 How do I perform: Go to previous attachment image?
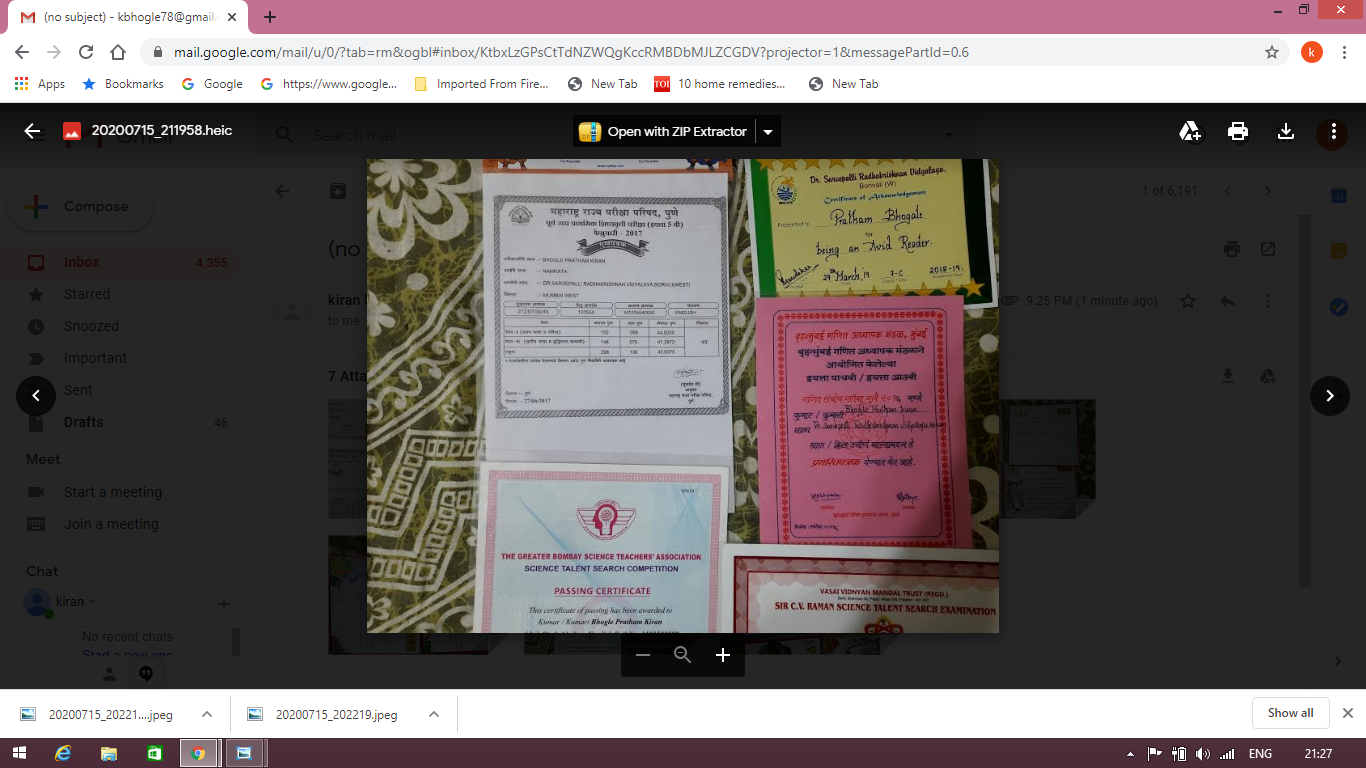pos(36,396)
